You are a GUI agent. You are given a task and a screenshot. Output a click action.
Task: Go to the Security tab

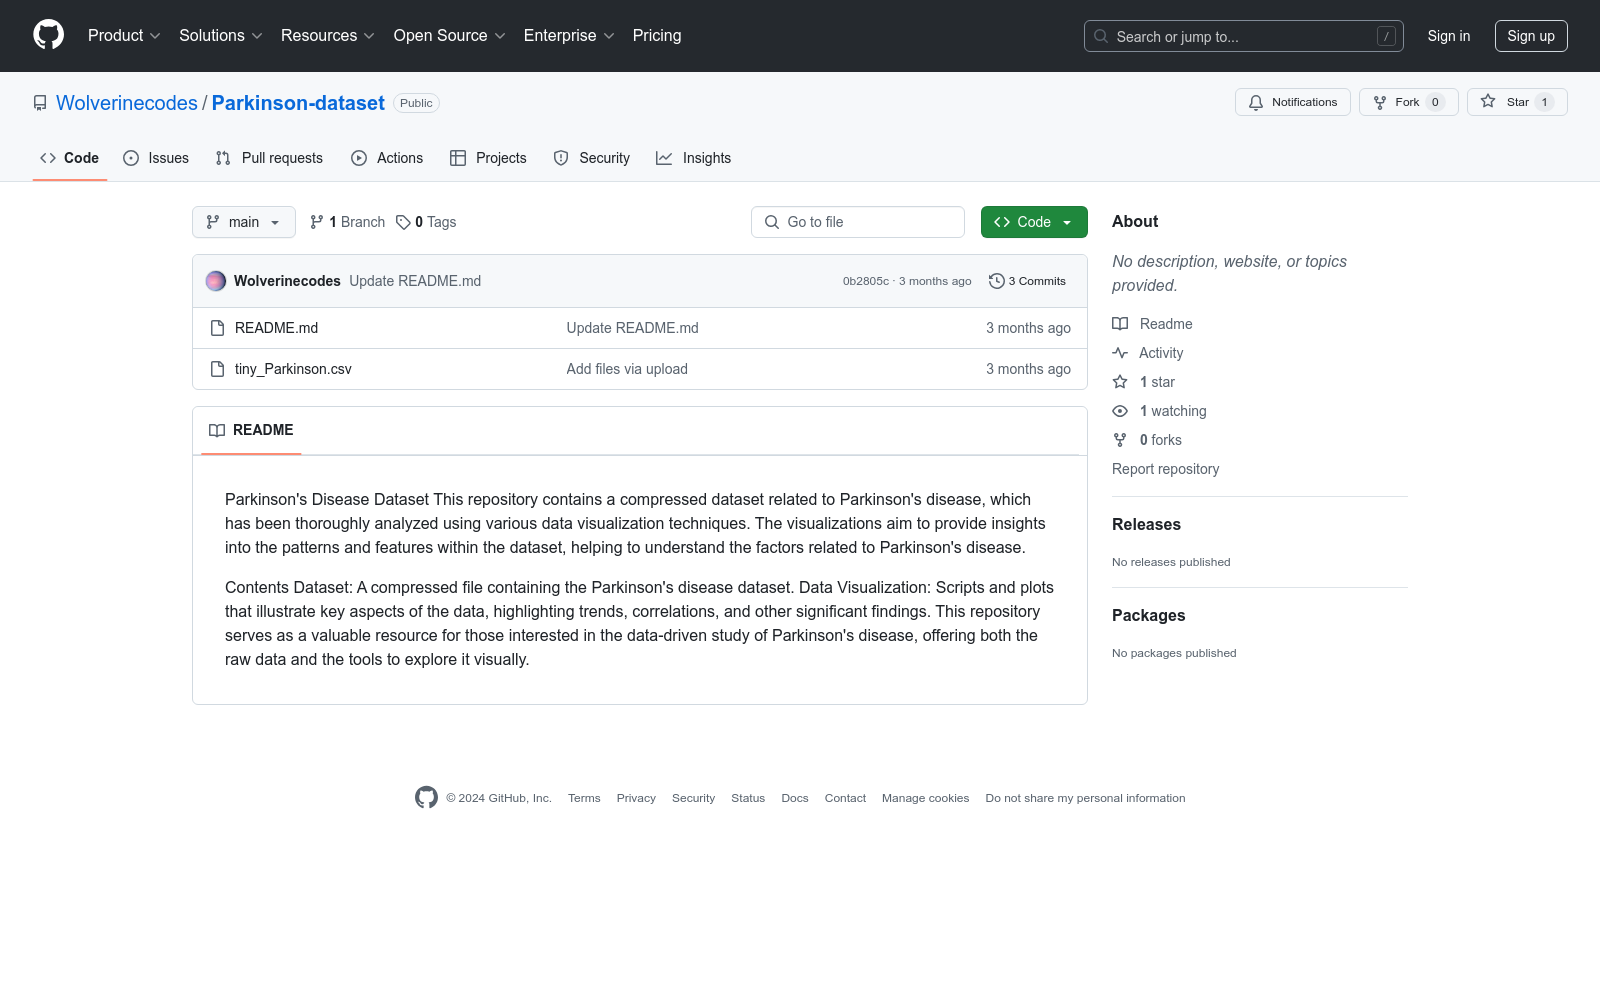pos(592,158)
